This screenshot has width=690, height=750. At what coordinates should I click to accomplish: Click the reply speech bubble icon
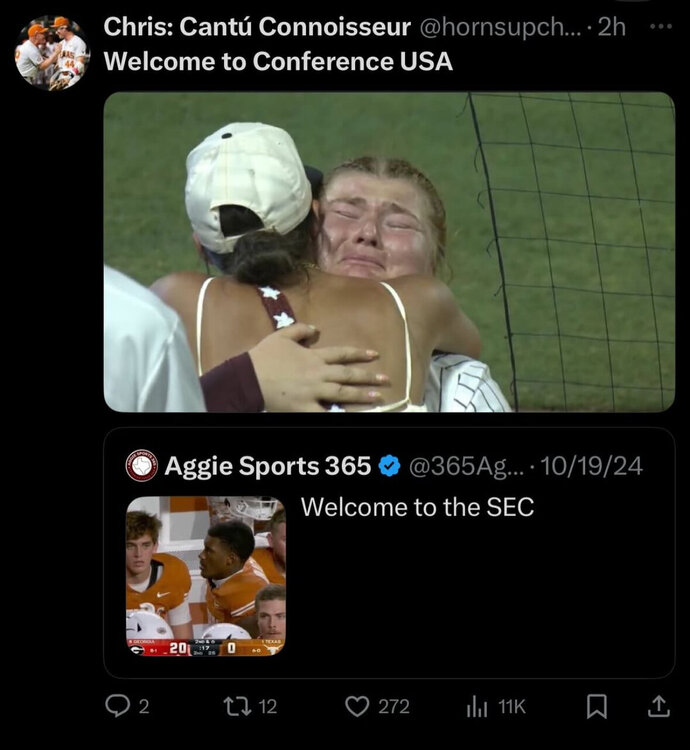click(116, 706)
